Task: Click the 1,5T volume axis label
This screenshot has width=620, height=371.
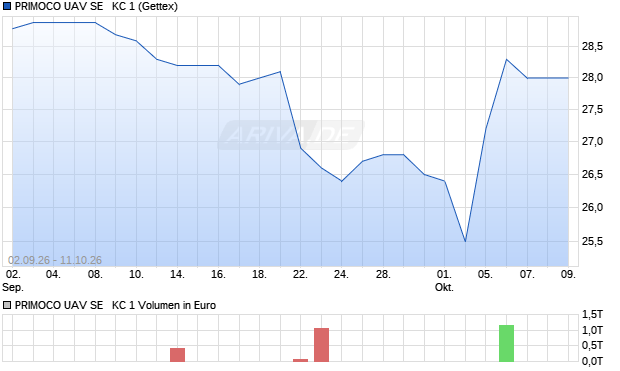Action: tap(592, 315)
